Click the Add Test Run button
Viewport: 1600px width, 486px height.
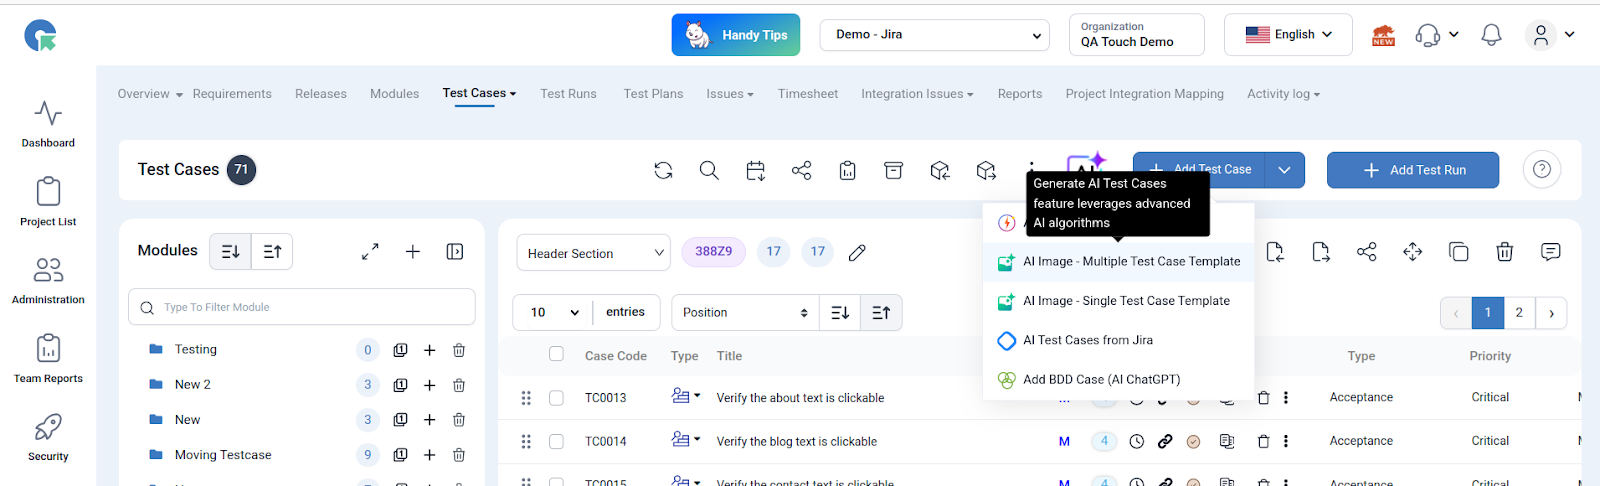pos(1412,170)
